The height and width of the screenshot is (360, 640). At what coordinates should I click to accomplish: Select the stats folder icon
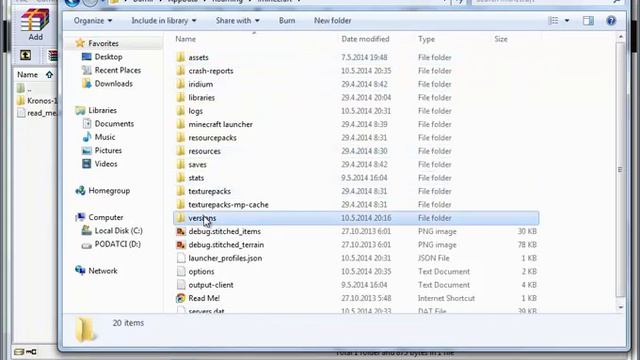click(x=181, y=178)
